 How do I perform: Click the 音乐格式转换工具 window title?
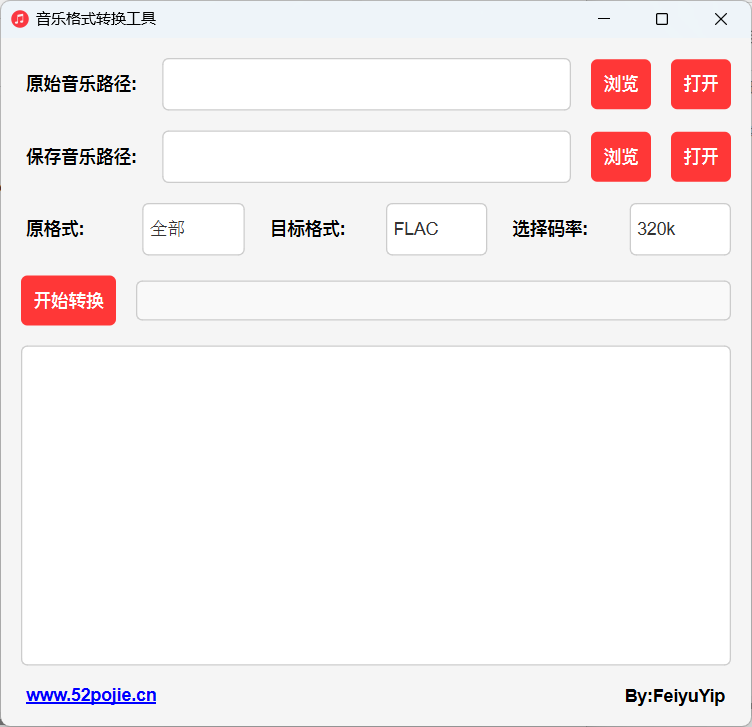(x=96, y=19)
